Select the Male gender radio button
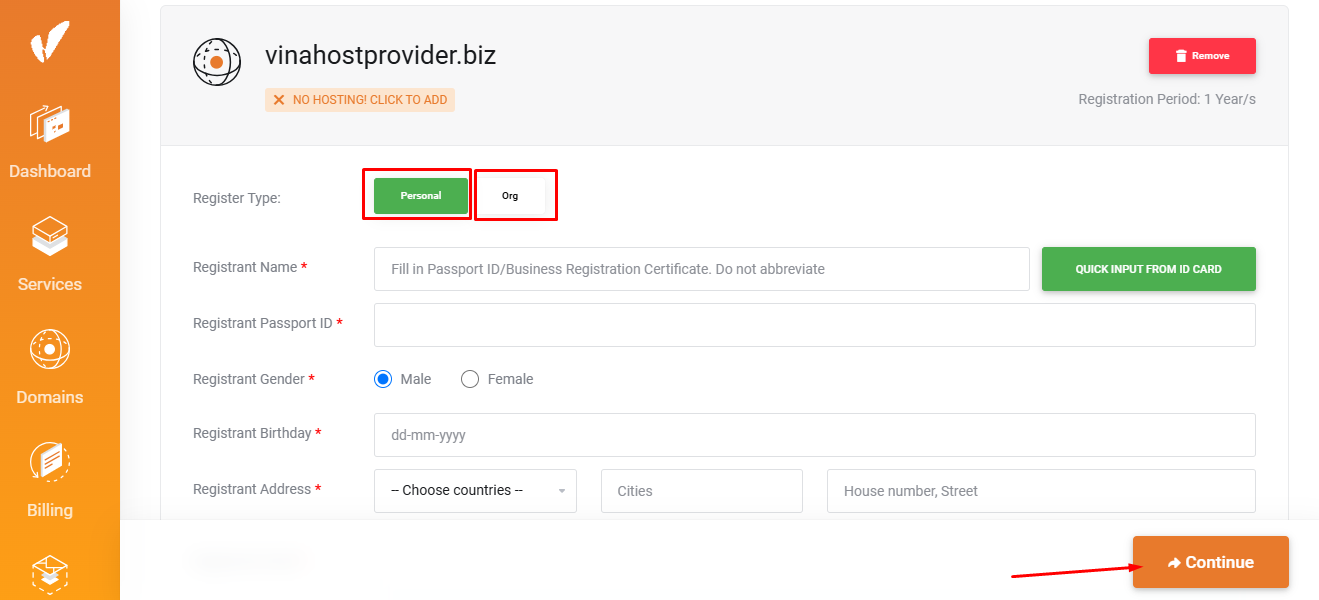Viewport: 1319px width, 600px height. (383, 379)
